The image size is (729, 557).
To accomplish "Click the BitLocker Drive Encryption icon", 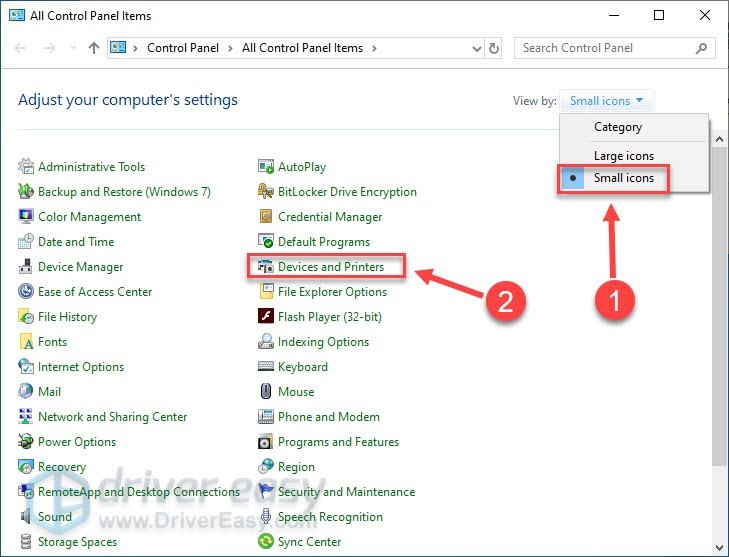I will (266, 192).
